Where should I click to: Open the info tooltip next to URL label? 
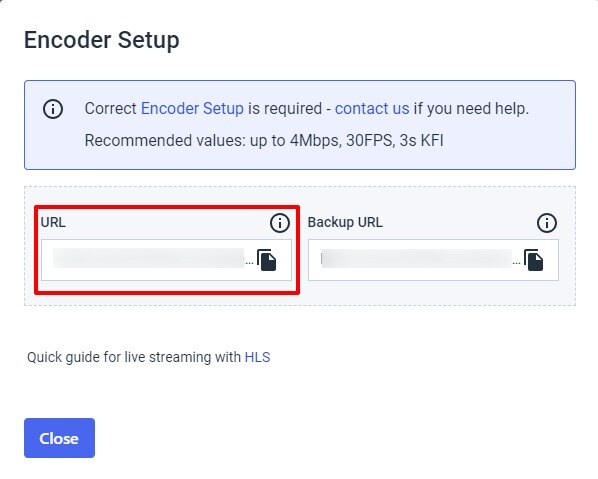point(280,223)
